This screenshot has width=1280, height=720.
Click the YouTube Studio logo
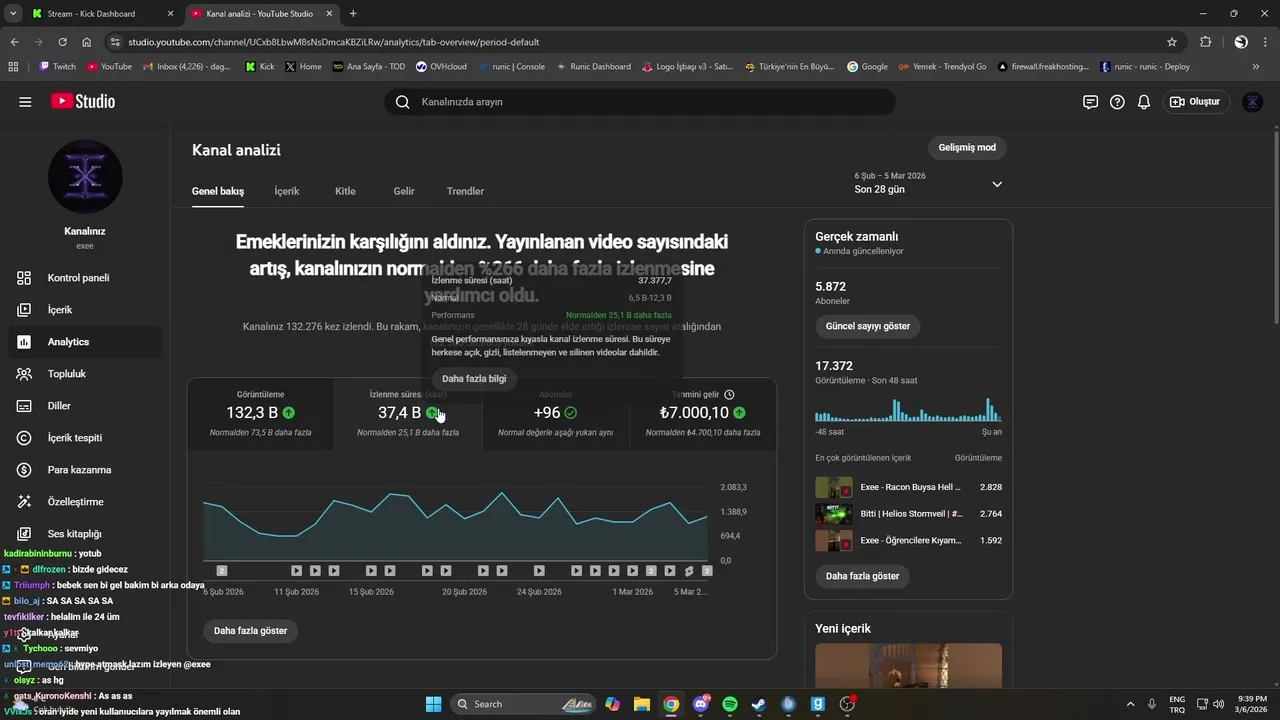(x=83, y=102)
